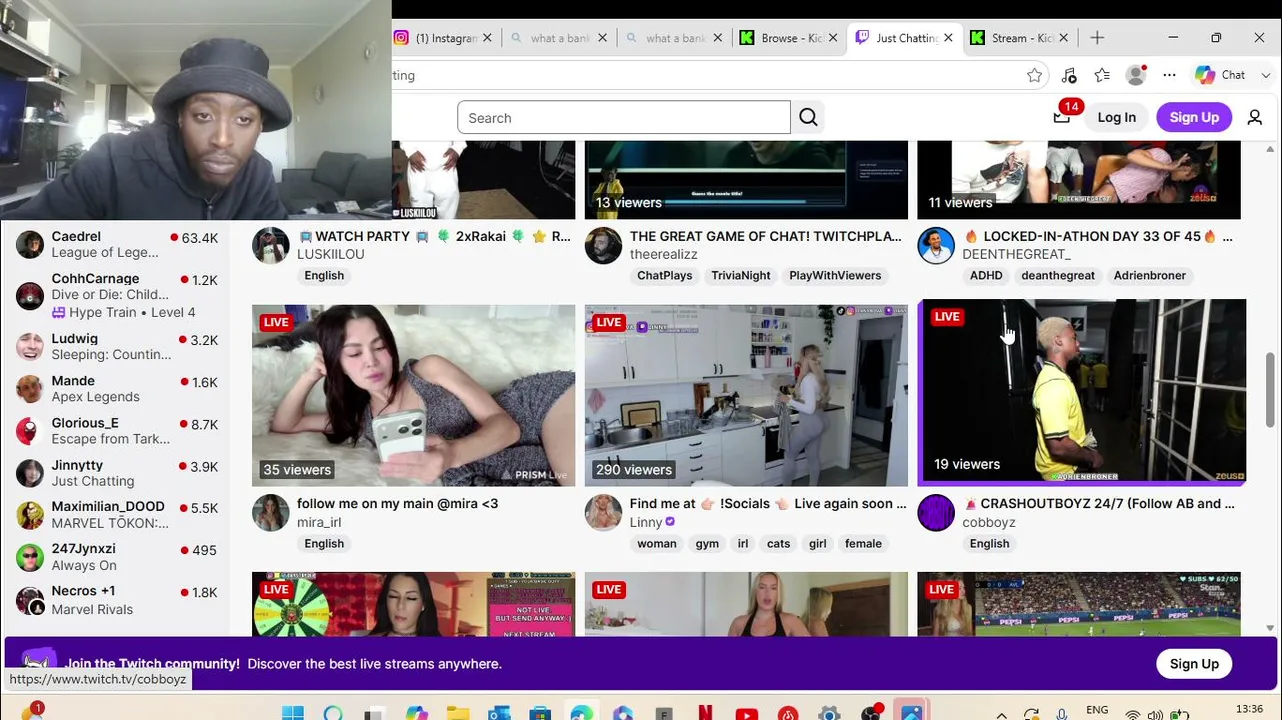Open Maximilian_DOOD channel in the sidebar
Image resolution: width=1282 pixels, height=720 pixels.
pos(117,515)
